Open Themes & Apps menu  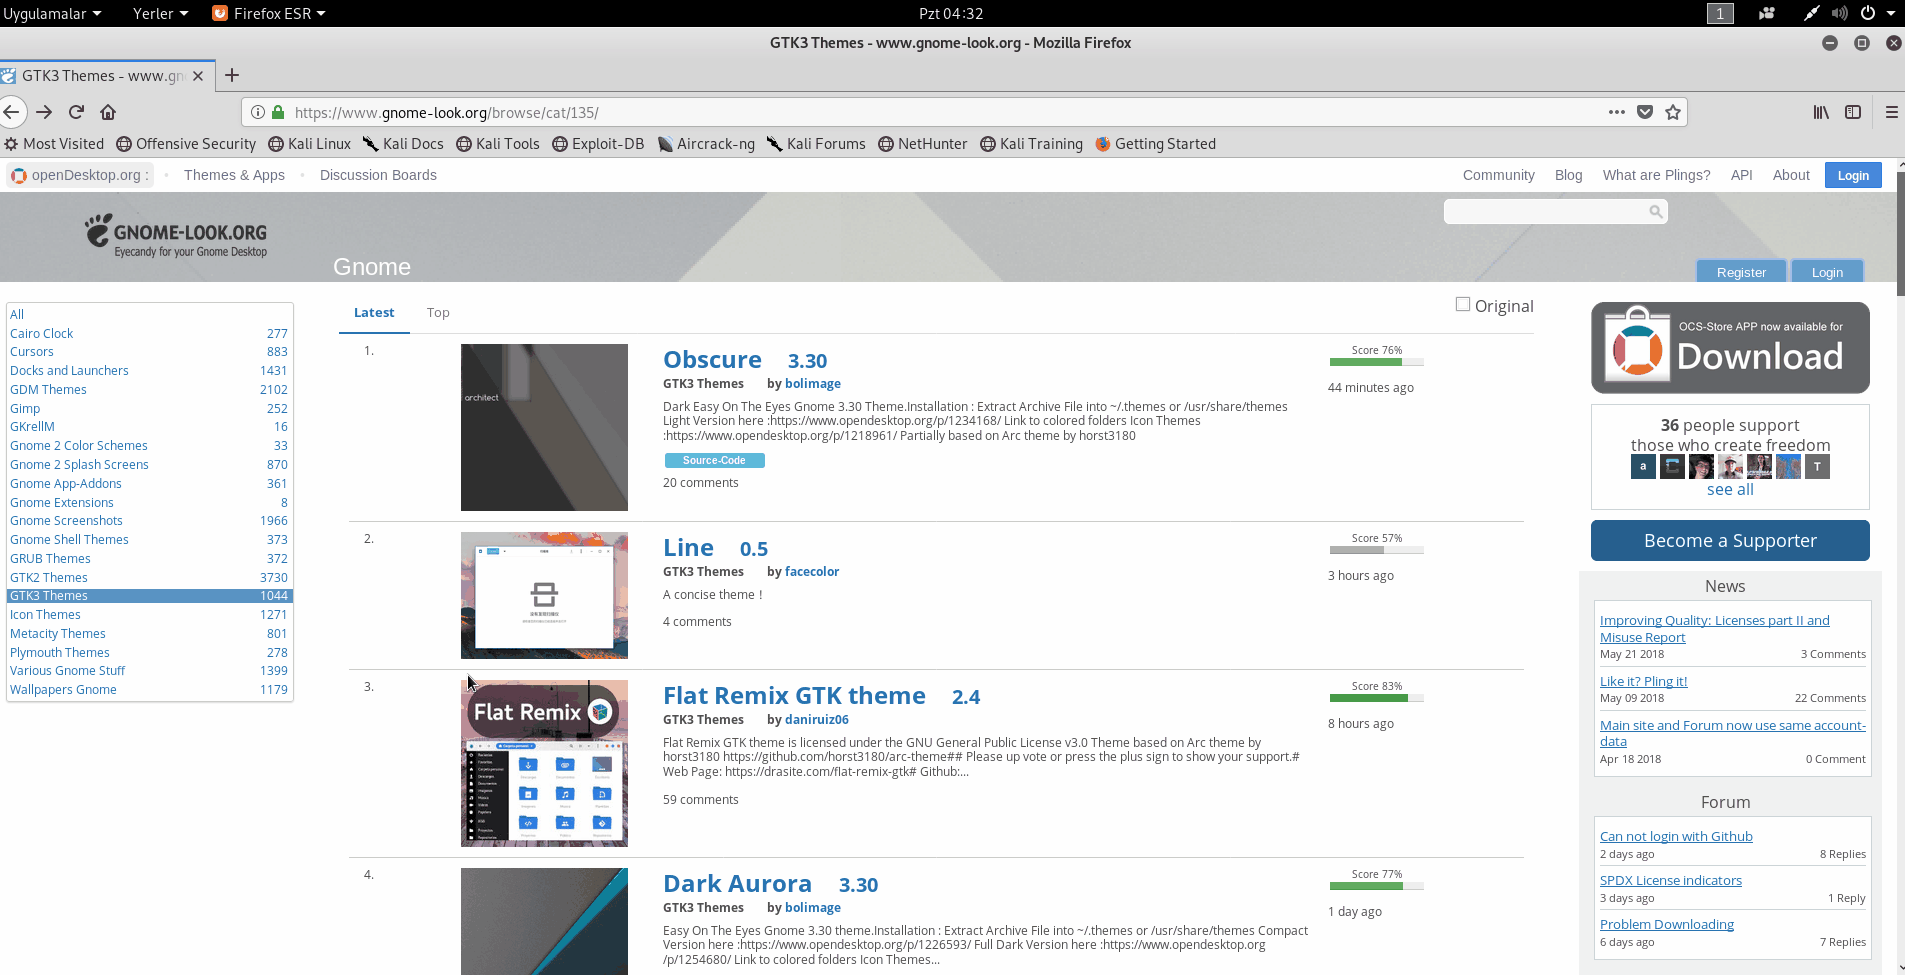pos(234,175)
